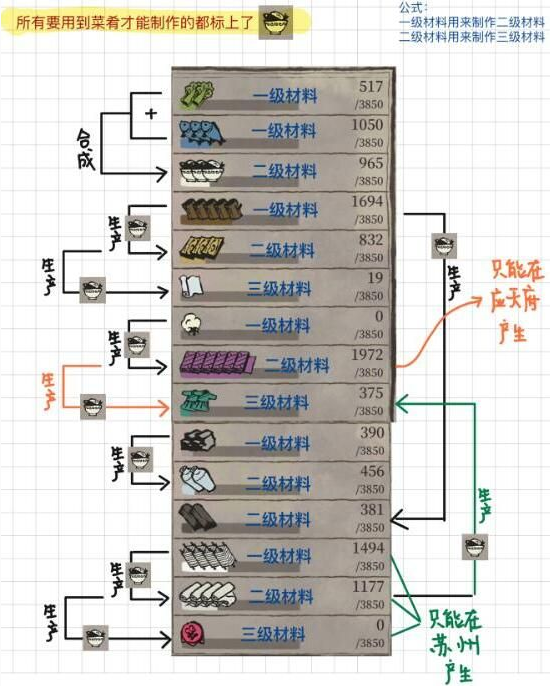Click the green vegetable icon in the first row

197,95
